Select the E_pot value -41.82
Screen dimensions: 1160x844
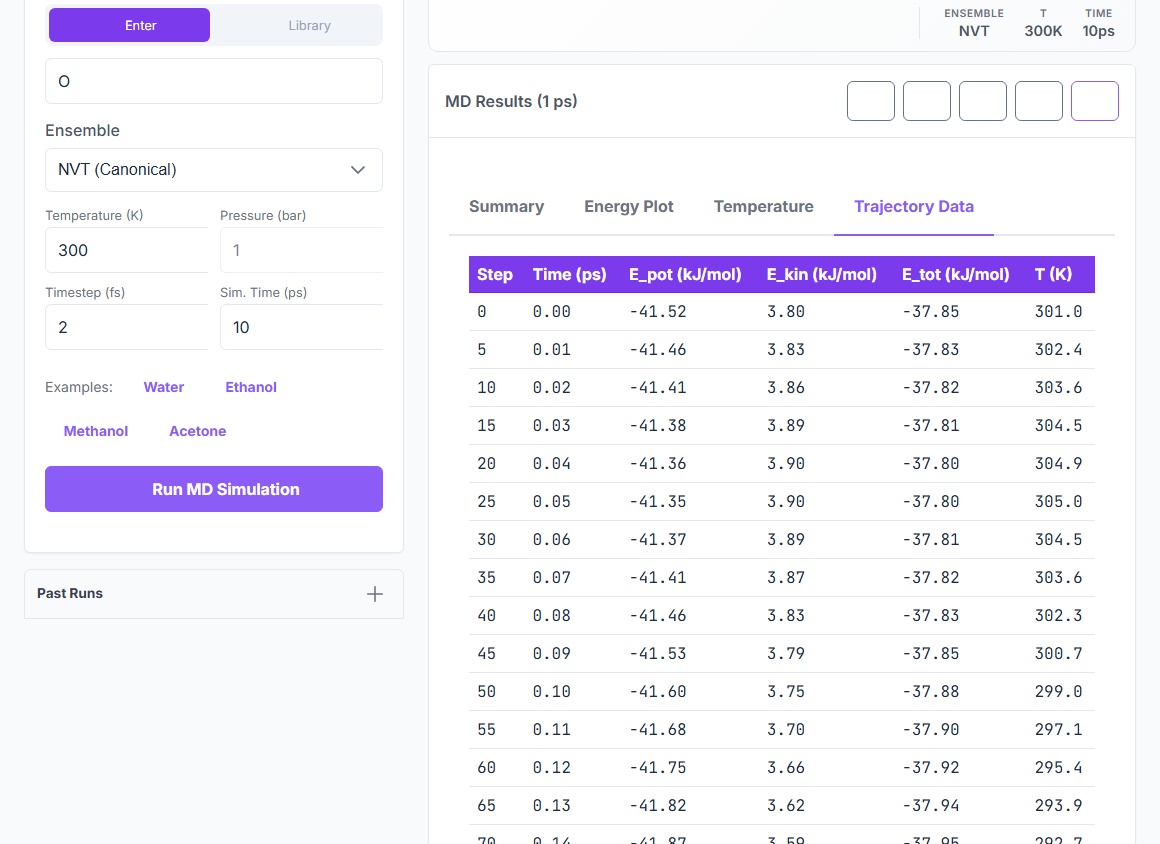658,806
